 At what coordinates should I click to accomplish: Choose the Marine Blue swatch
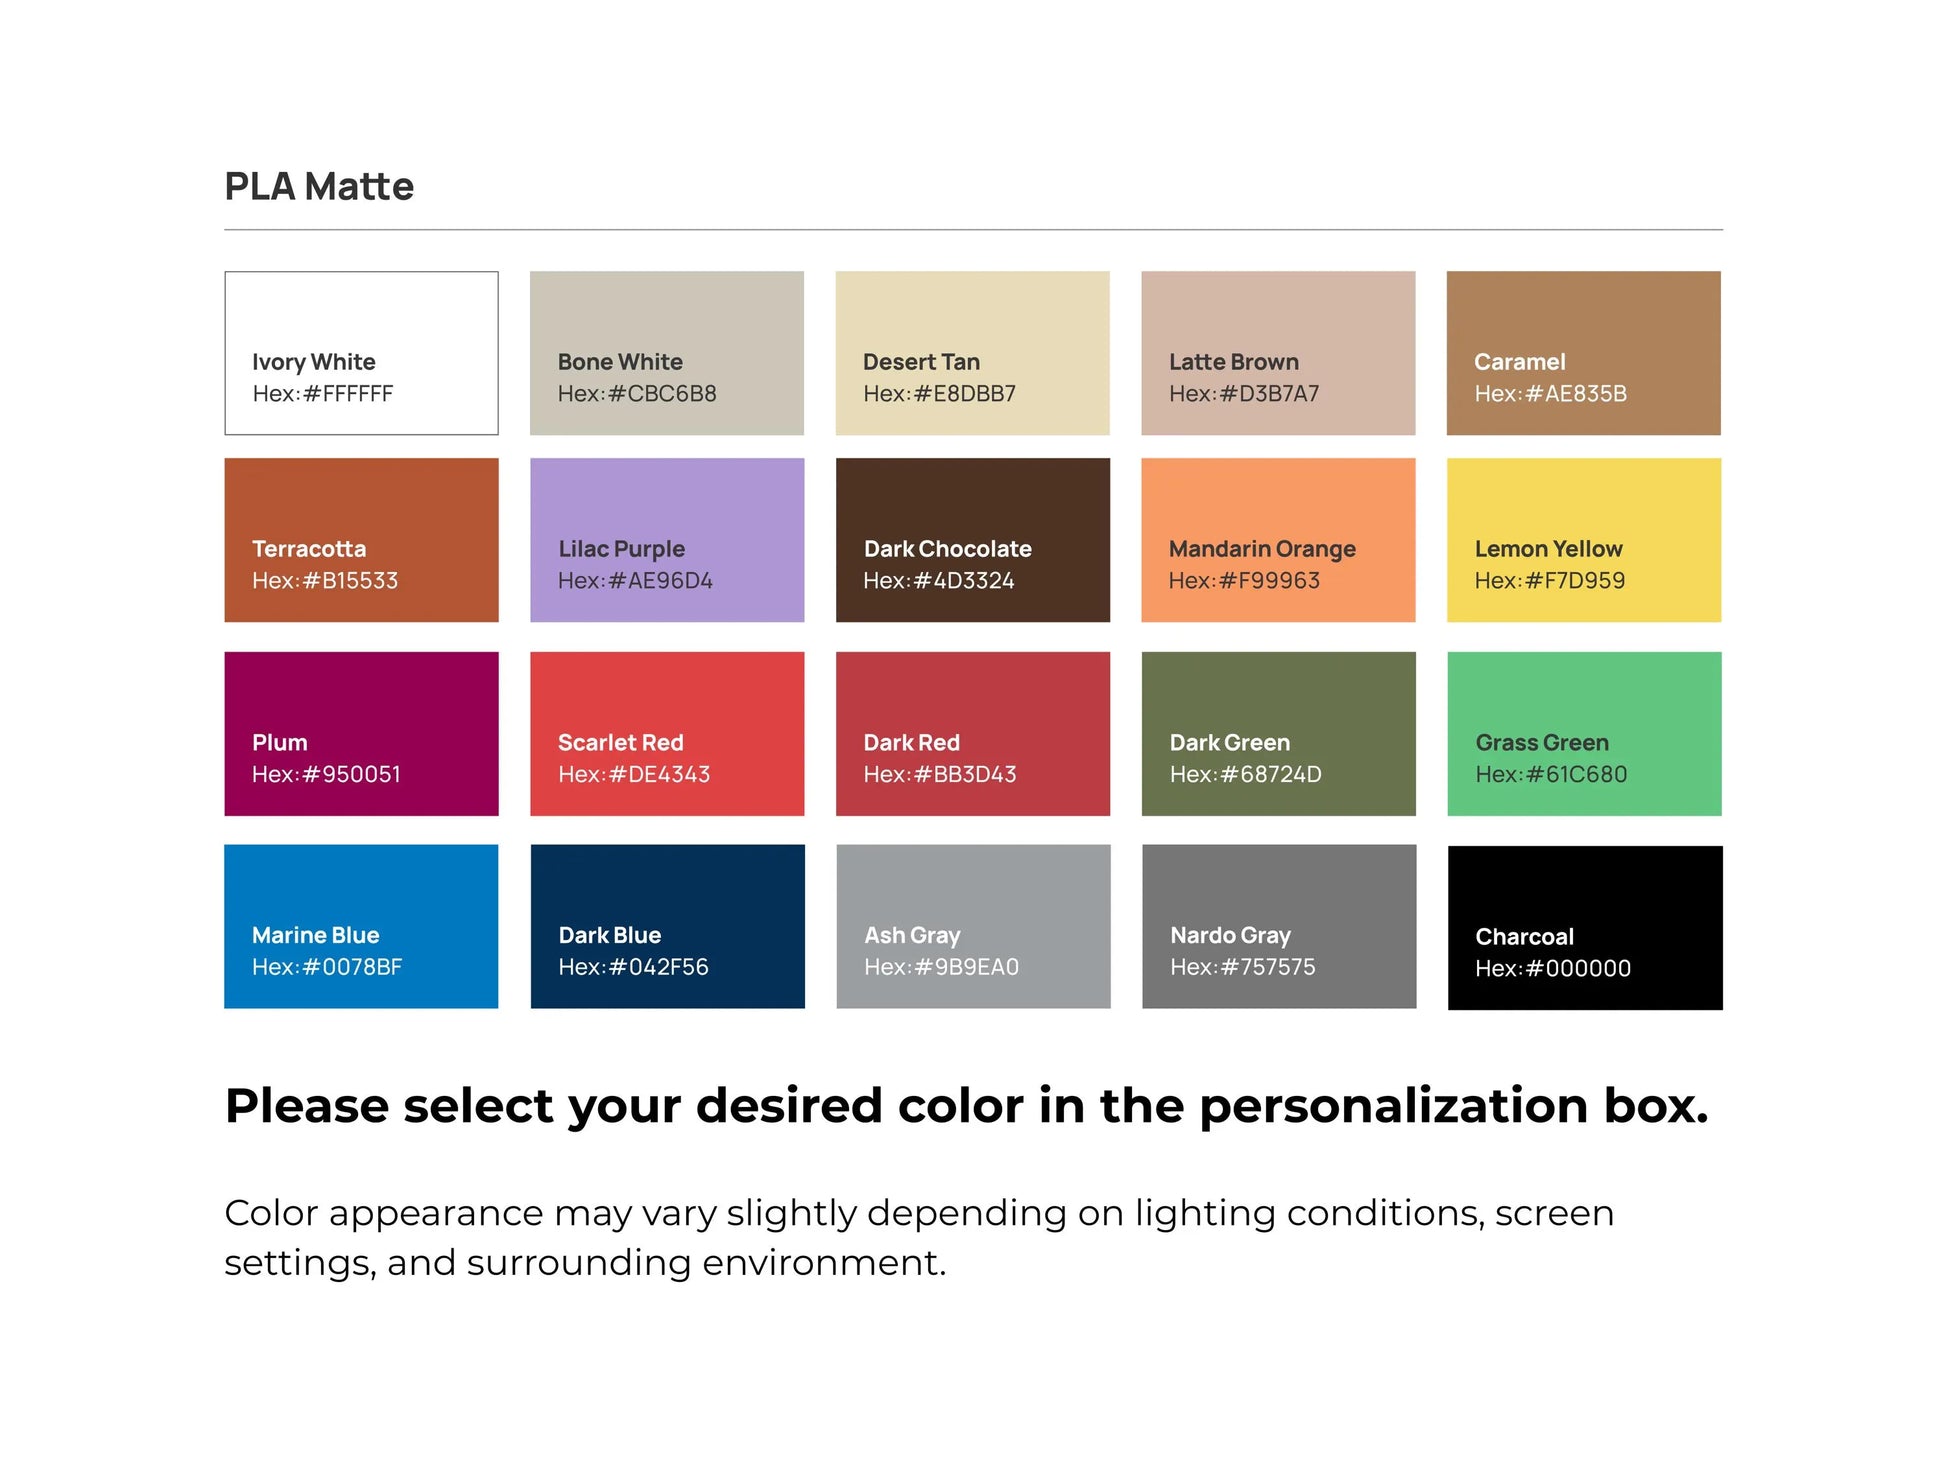361,926
